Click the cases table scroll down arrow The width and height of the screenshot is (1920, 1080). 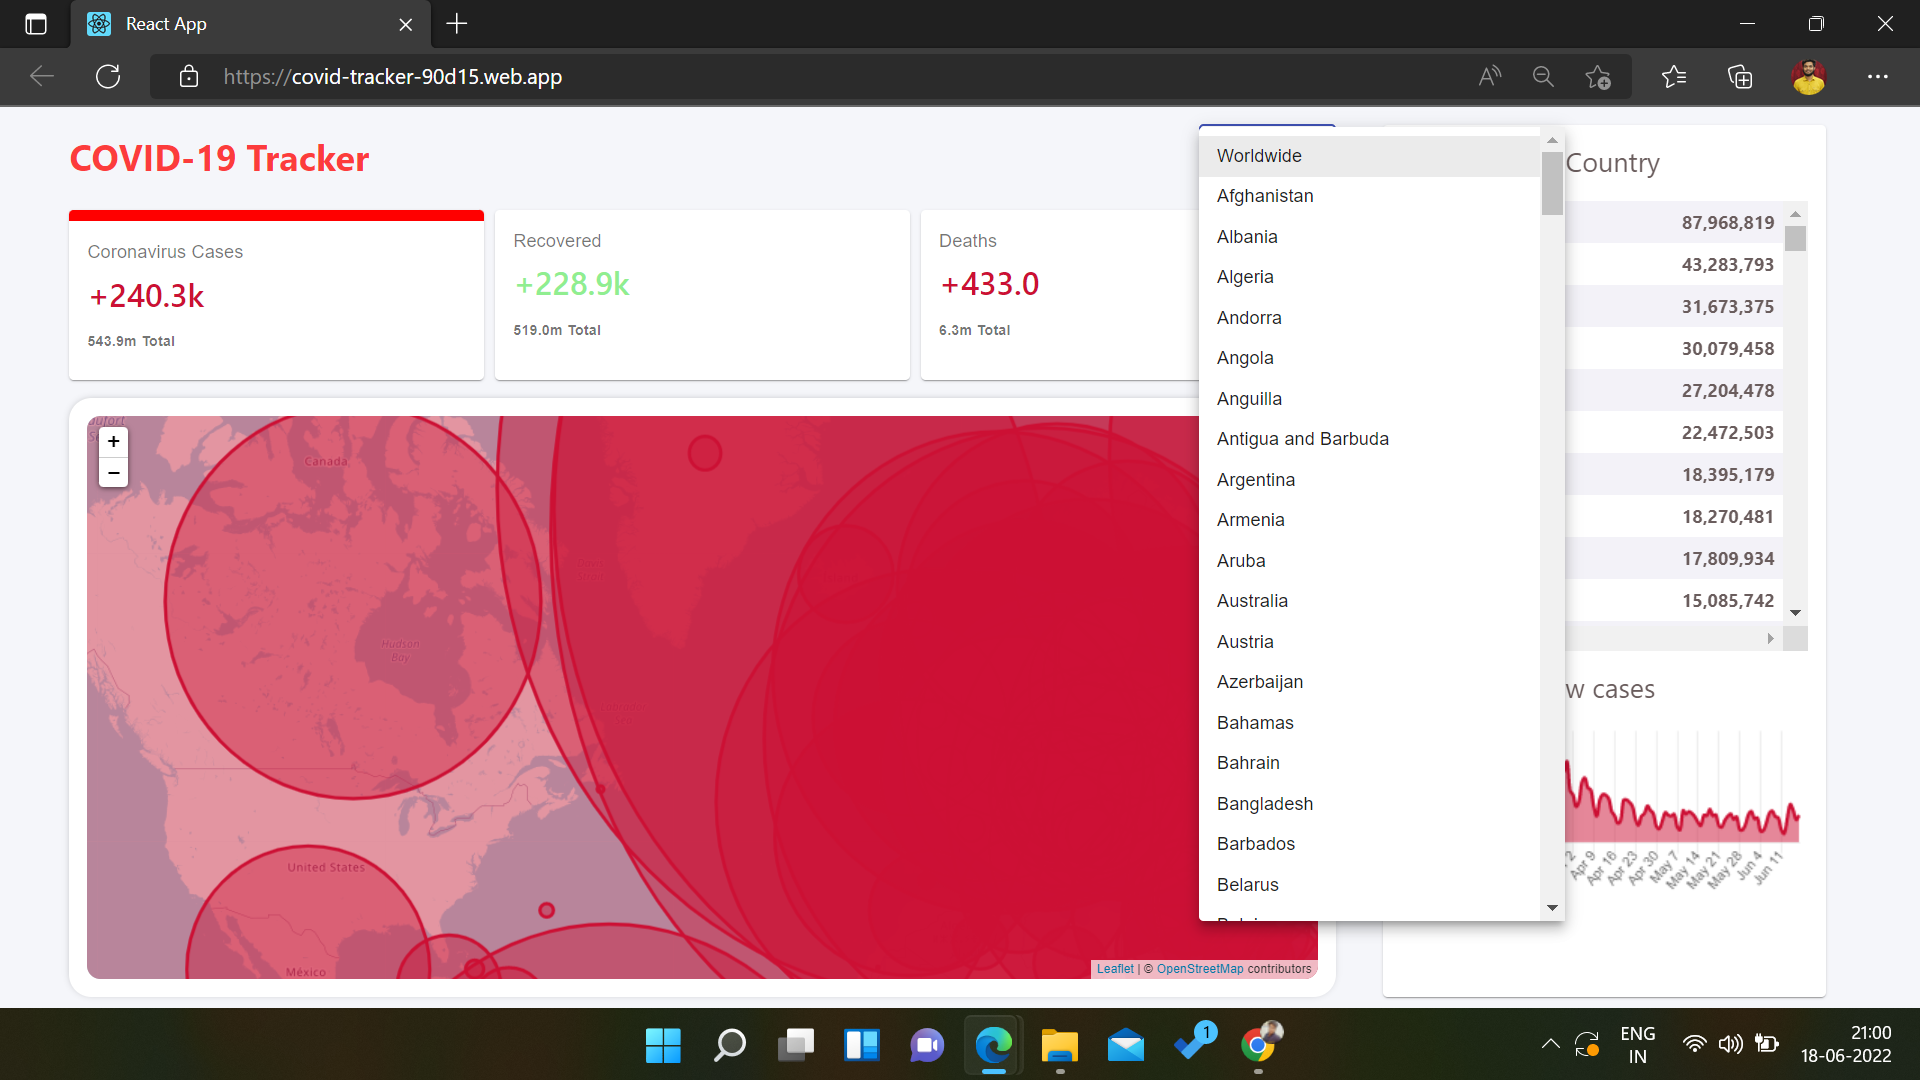pos(1795,613)
